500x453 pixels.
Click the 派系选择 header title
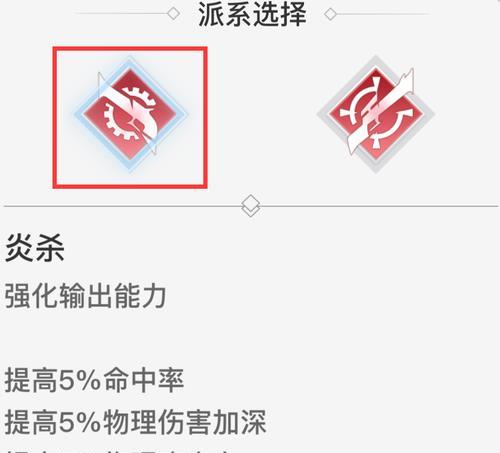pyautogui.click(x=252, y=14)
